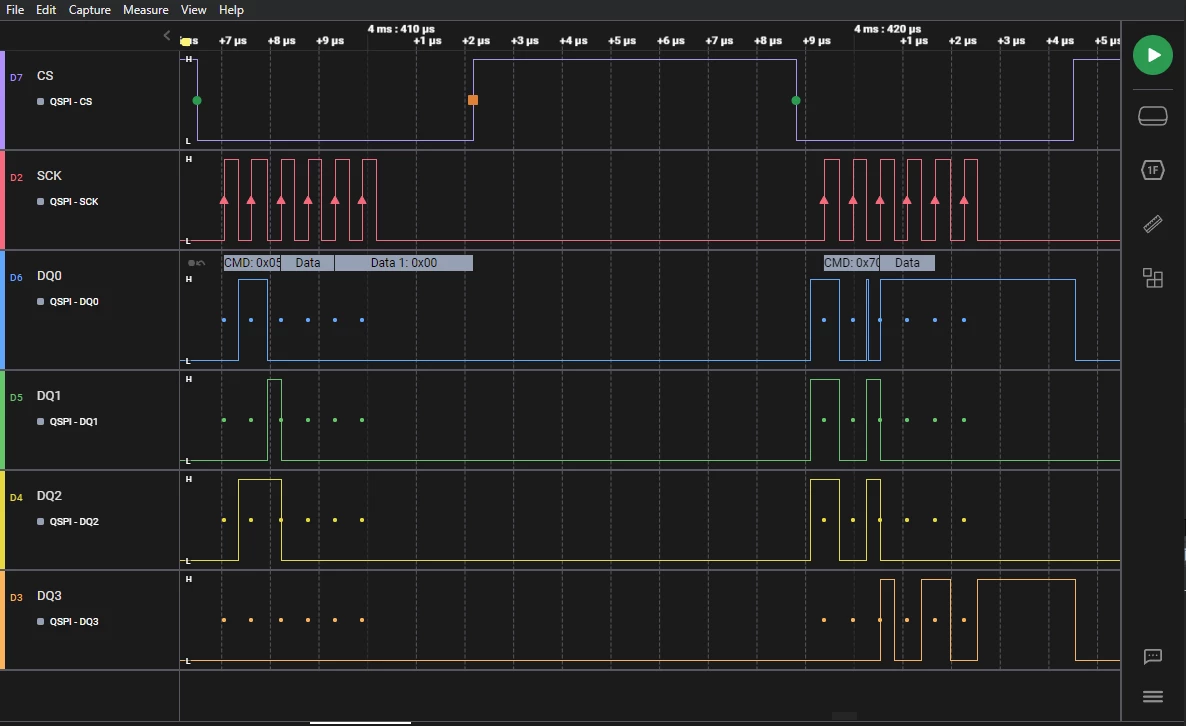Toggle the QSPI - CS analyzer label square
This screenshot has height=726, width=1186.
[x=41, y=101]
